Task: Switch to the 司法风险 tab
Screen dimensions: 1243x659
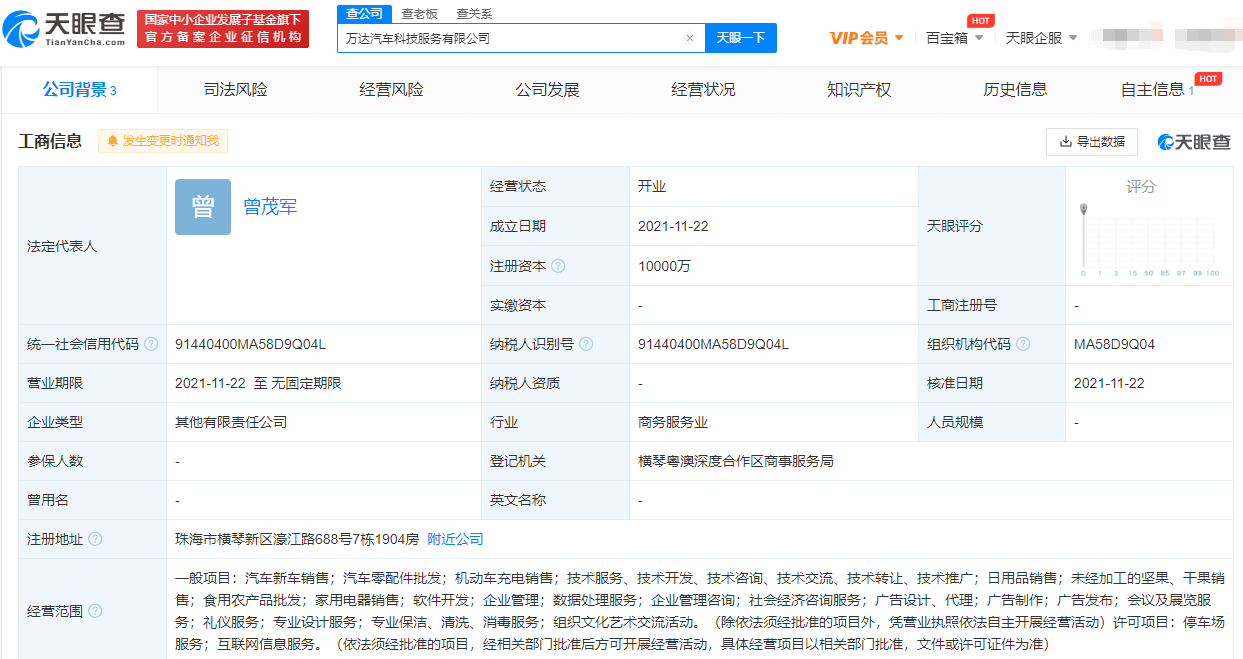Action: point(235,90)
